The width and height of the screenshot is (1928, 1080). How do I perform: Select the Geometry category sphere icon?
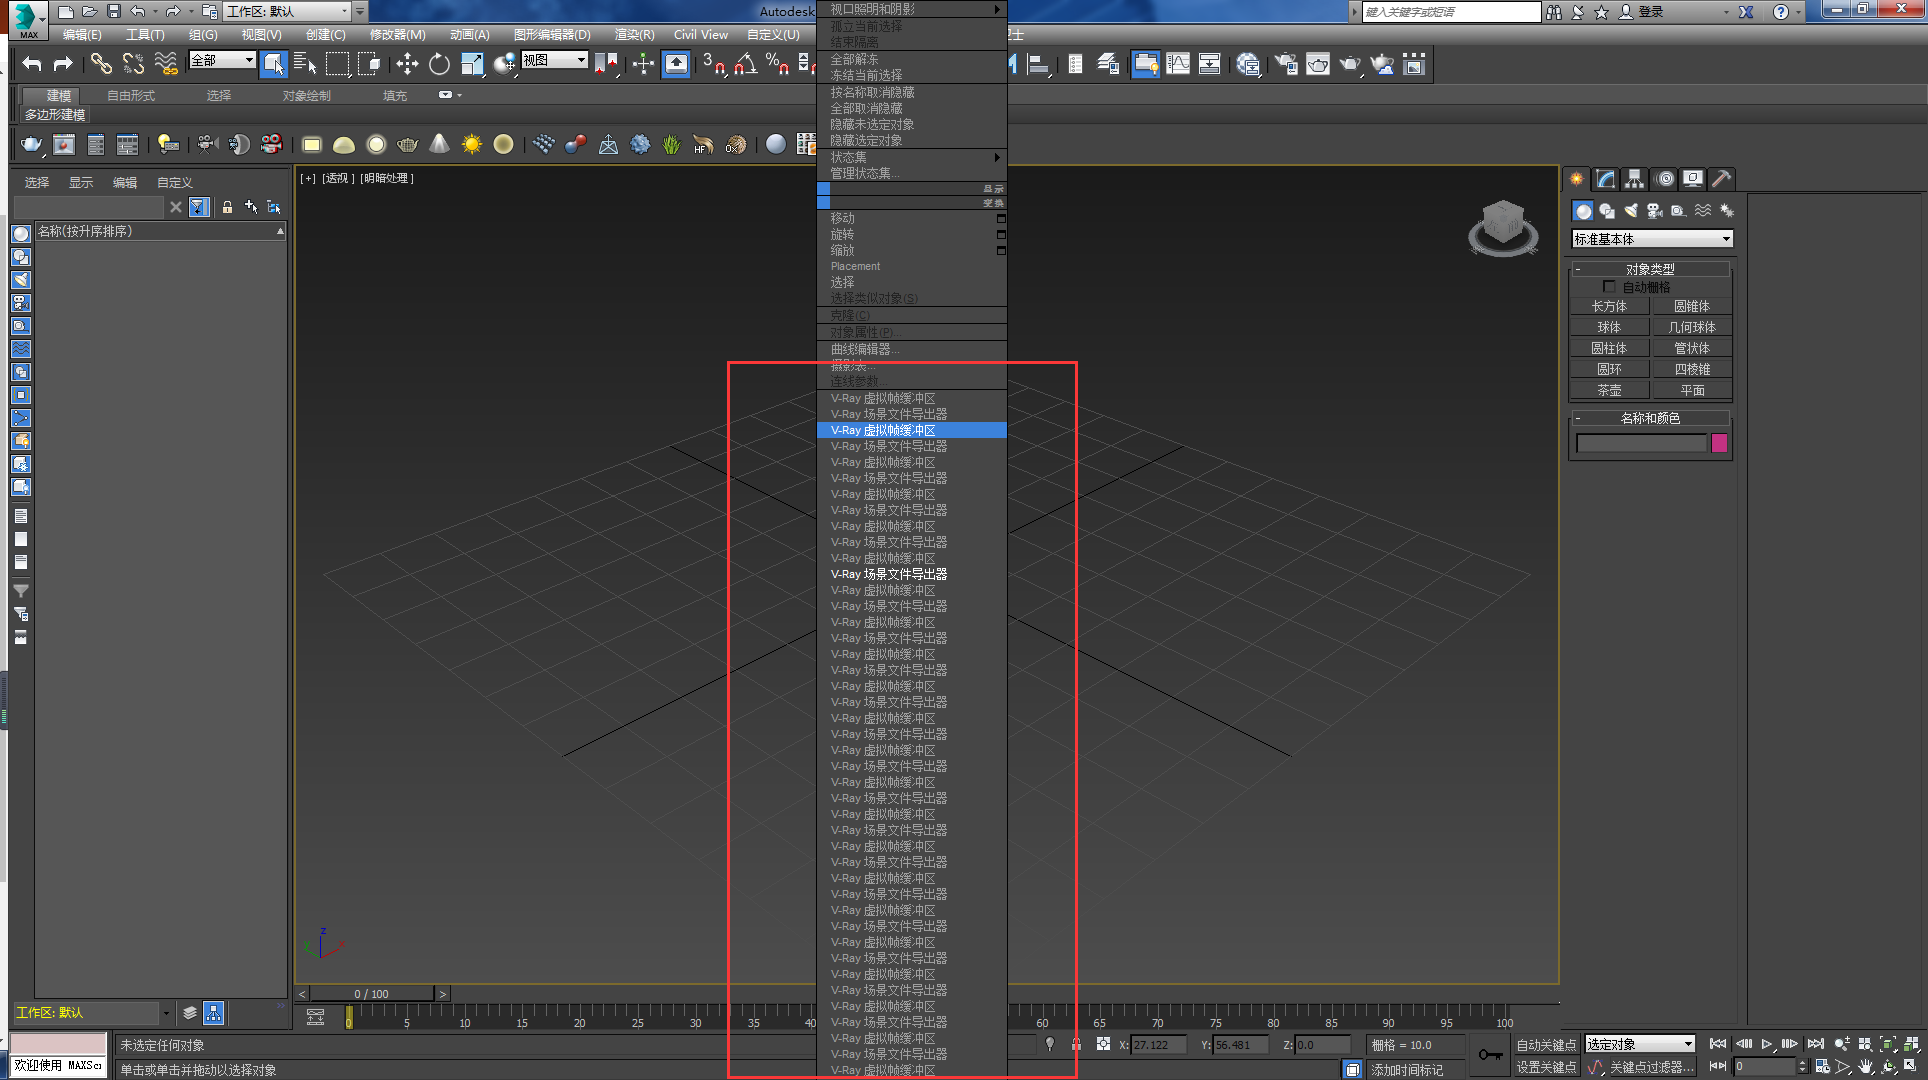1583,211
